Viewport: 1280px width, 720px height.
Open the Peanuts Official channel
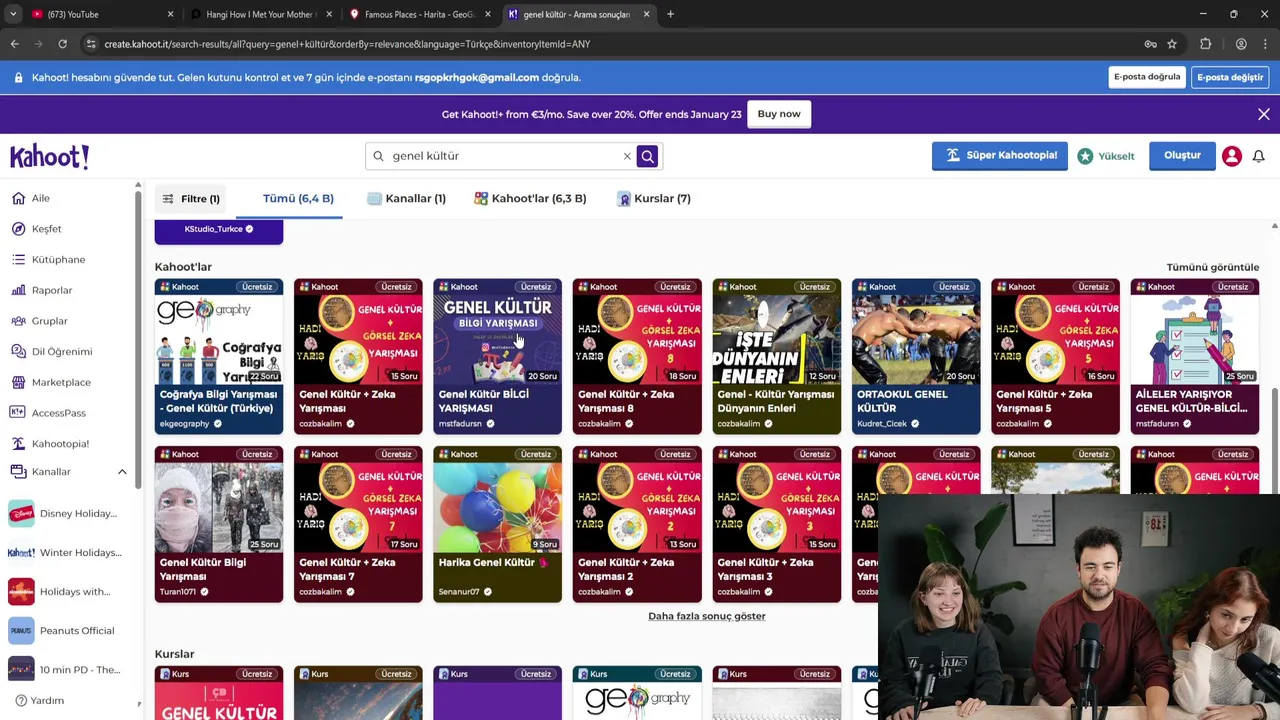coord(64,630)
